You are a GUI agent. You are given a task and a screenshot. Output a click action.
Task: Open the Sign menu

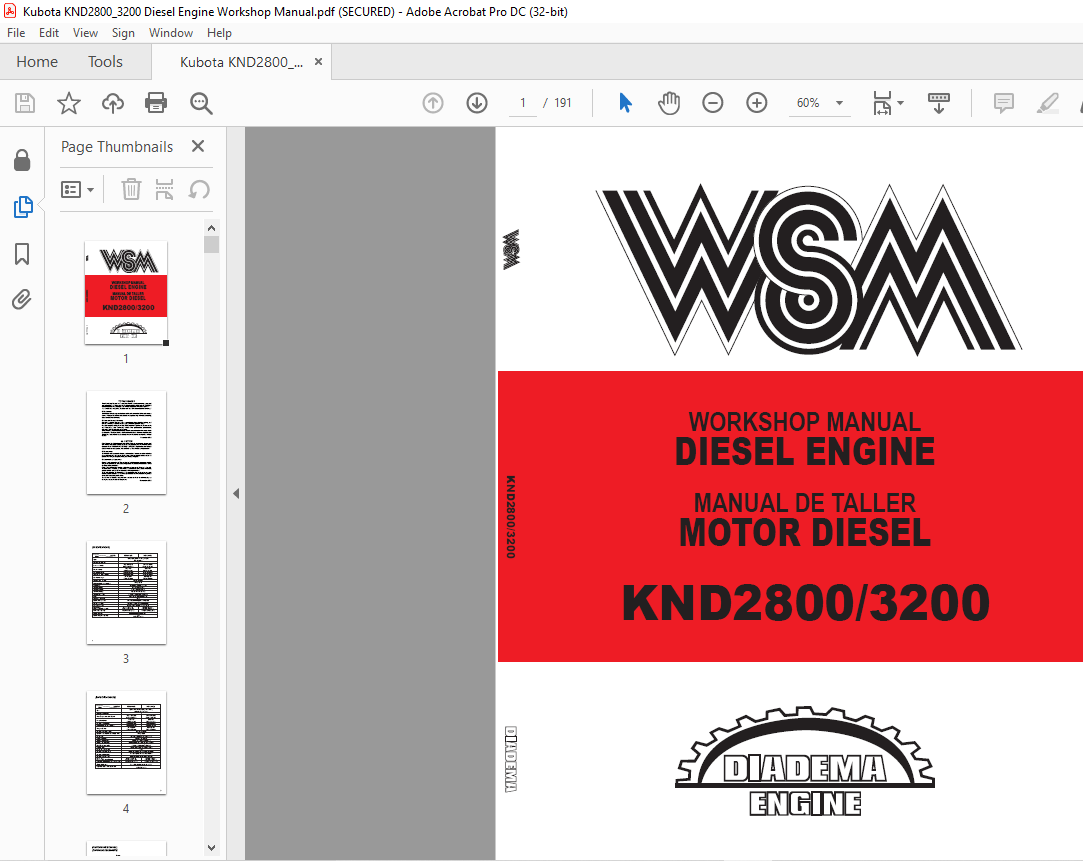(x=123, y=32)
